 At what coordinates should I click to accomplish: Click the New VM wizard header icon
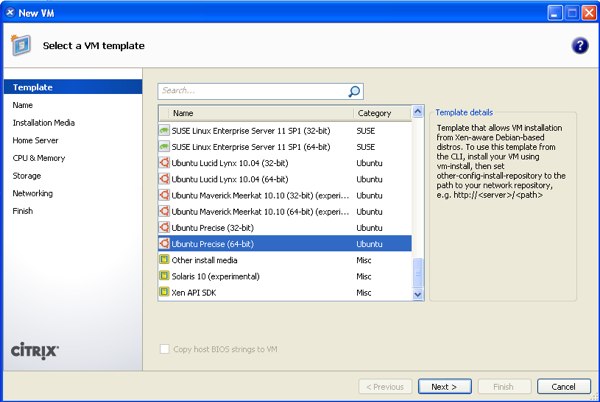tap(21, 45)
